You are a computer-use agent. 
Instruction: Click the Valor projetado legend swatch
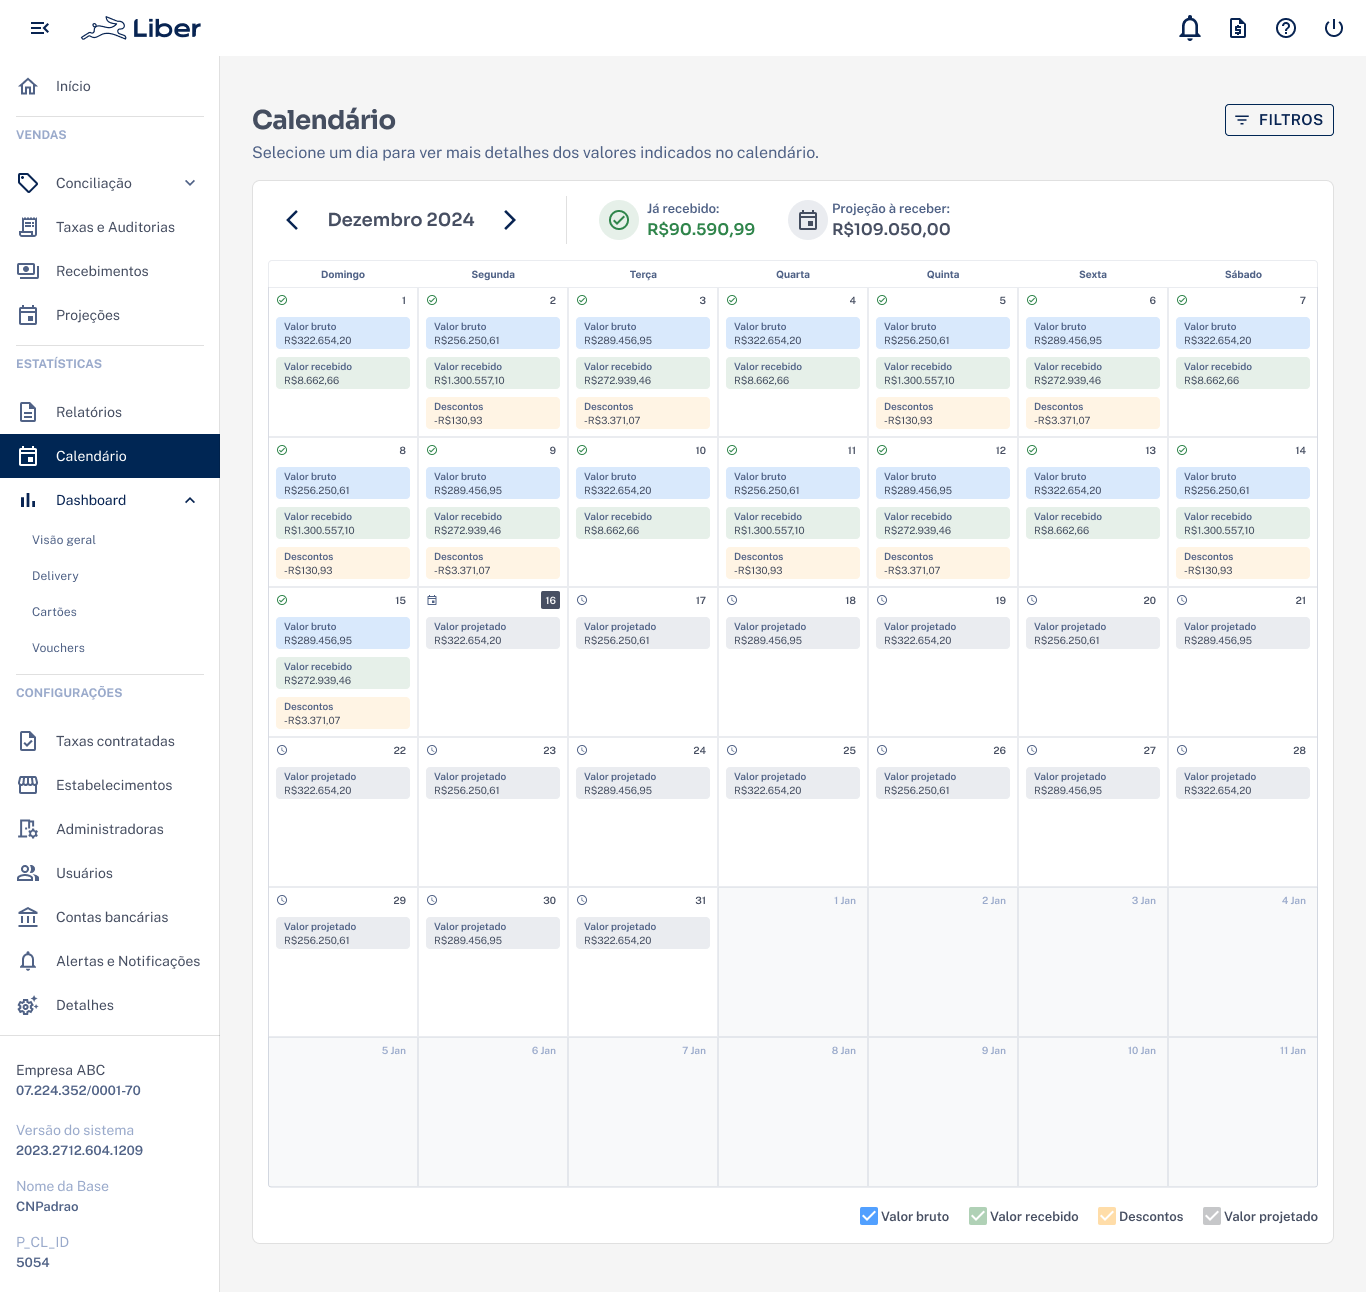1212,1216
